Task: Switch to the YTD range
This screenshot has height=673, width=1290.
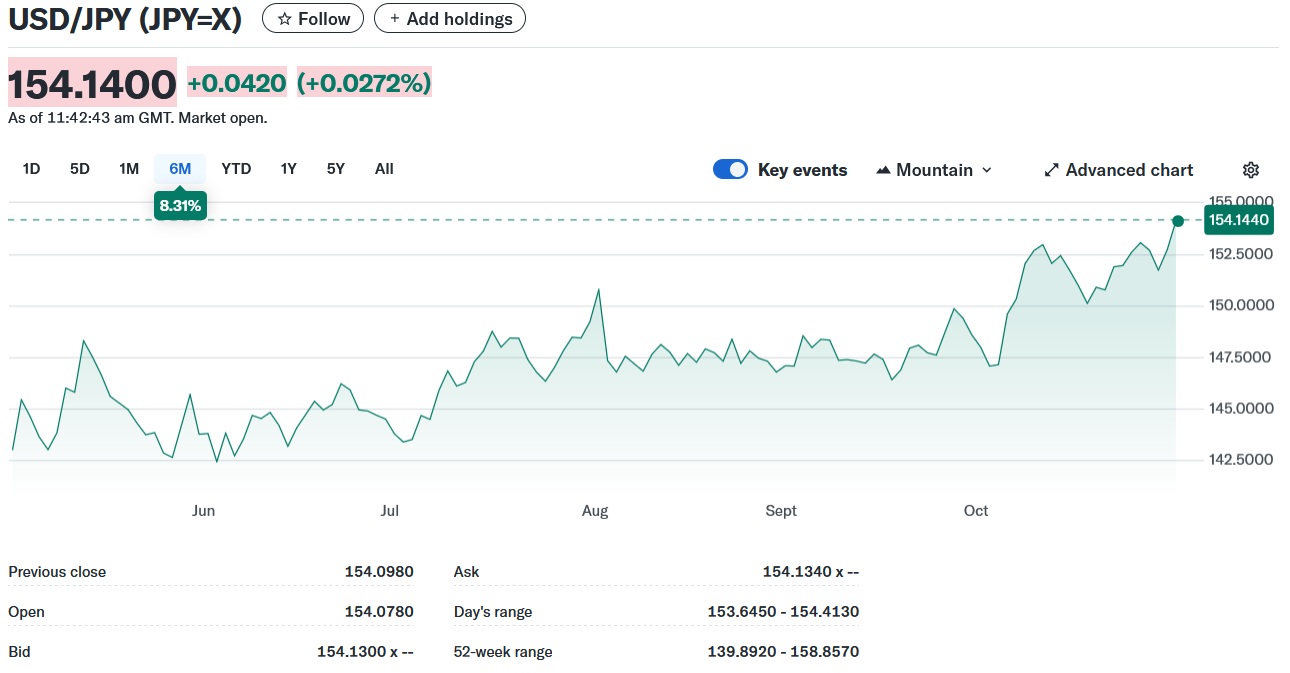Action: (236, 169)
